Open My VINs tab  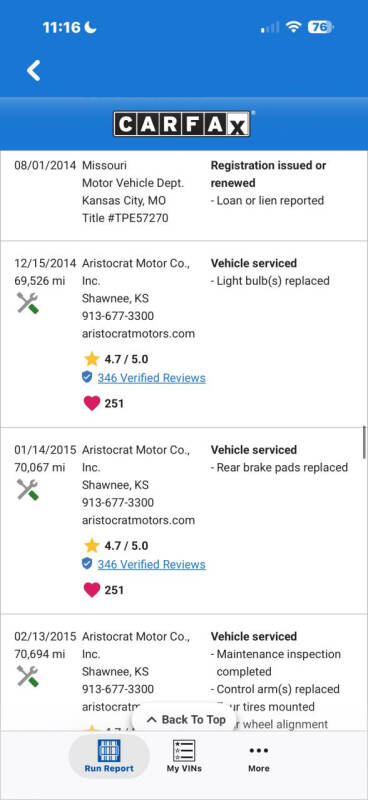coord(184,756)
